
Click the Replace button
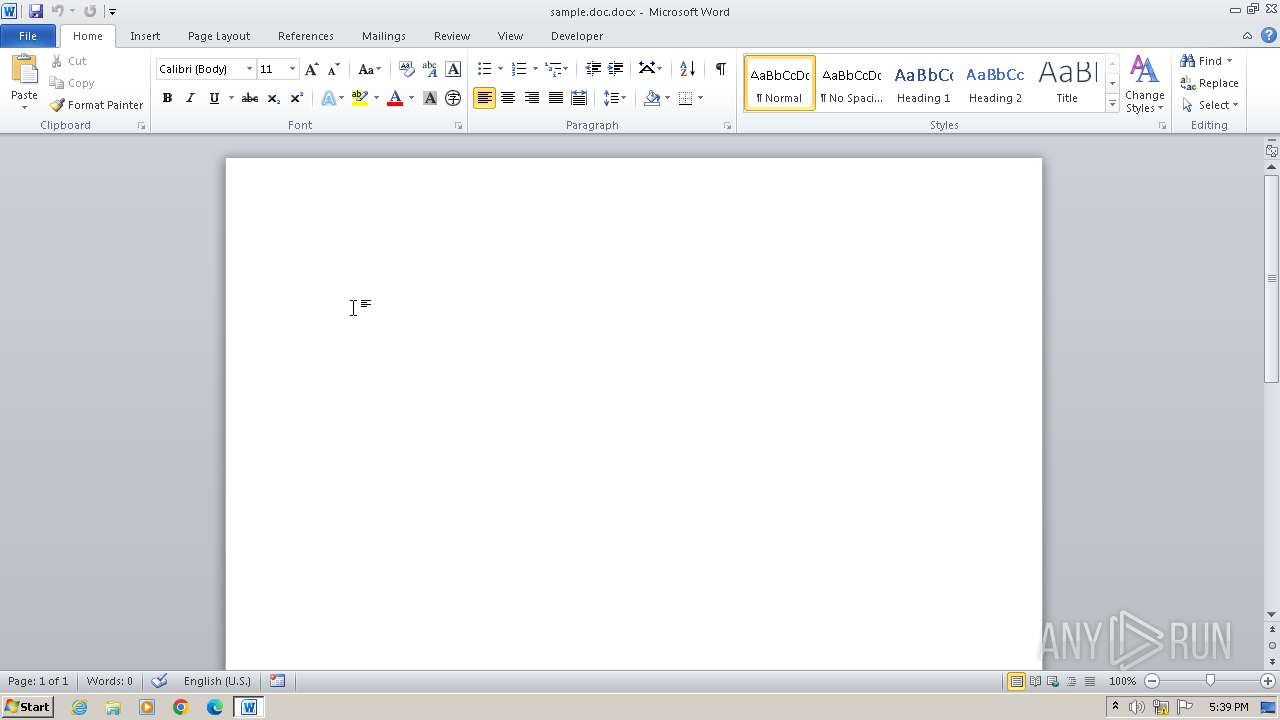(x=1210, y=83)
